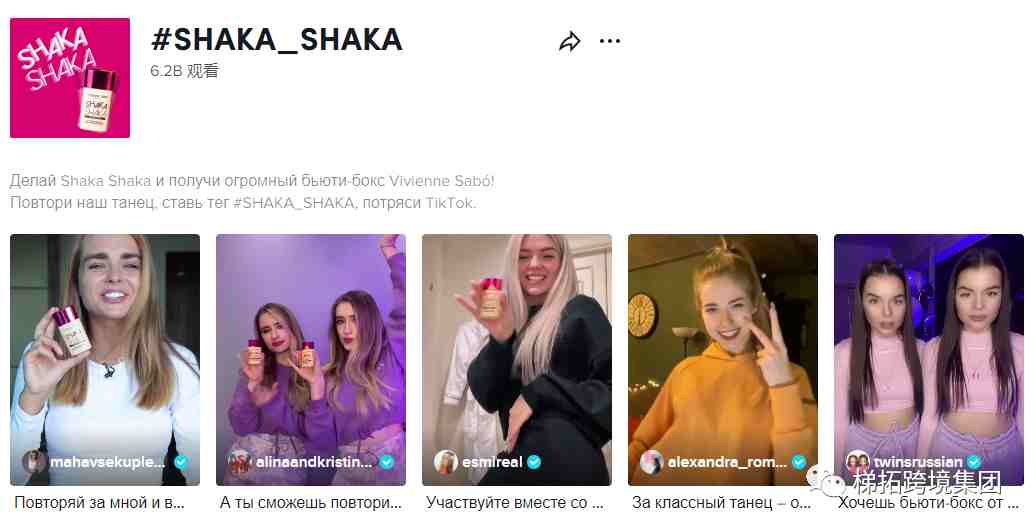
Task: Click esmireal profile avatar
Action: 446,461
